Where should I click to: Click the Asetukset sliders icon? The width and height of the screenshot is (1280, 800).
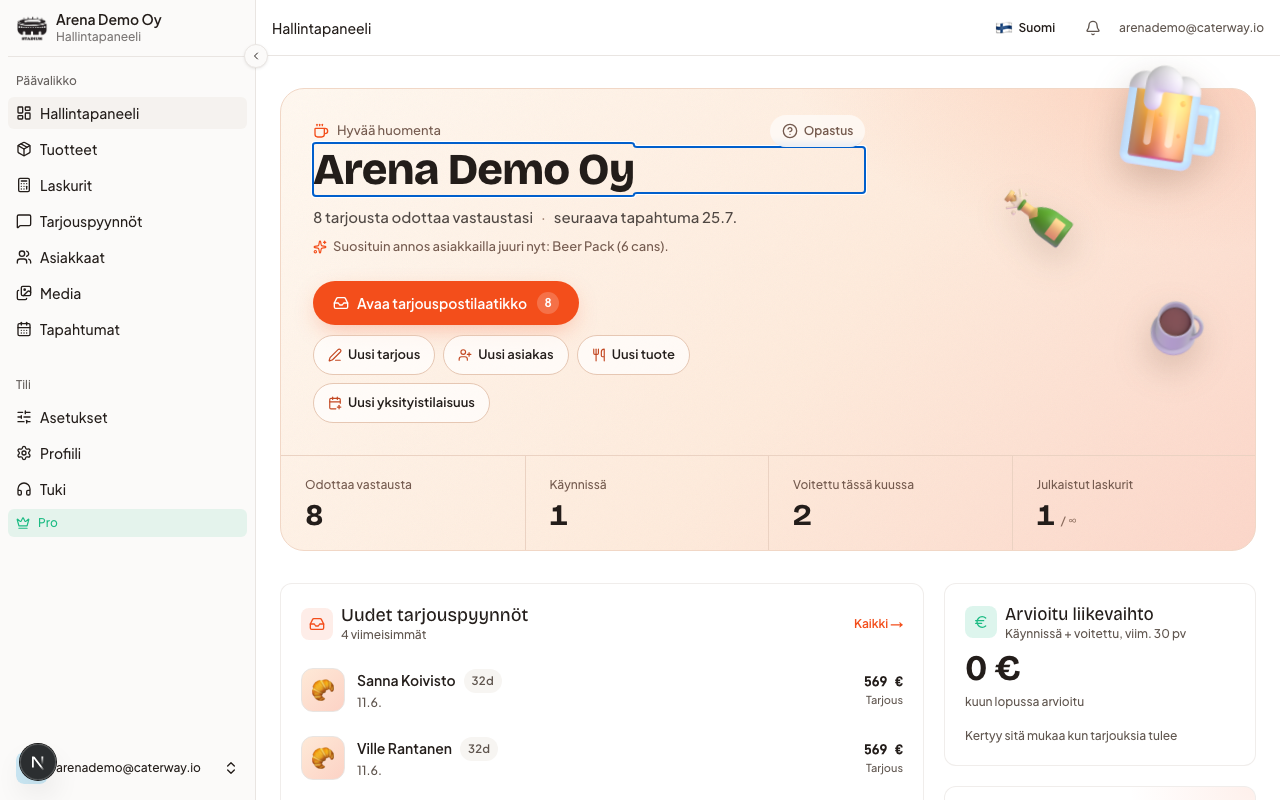[24, 417]
